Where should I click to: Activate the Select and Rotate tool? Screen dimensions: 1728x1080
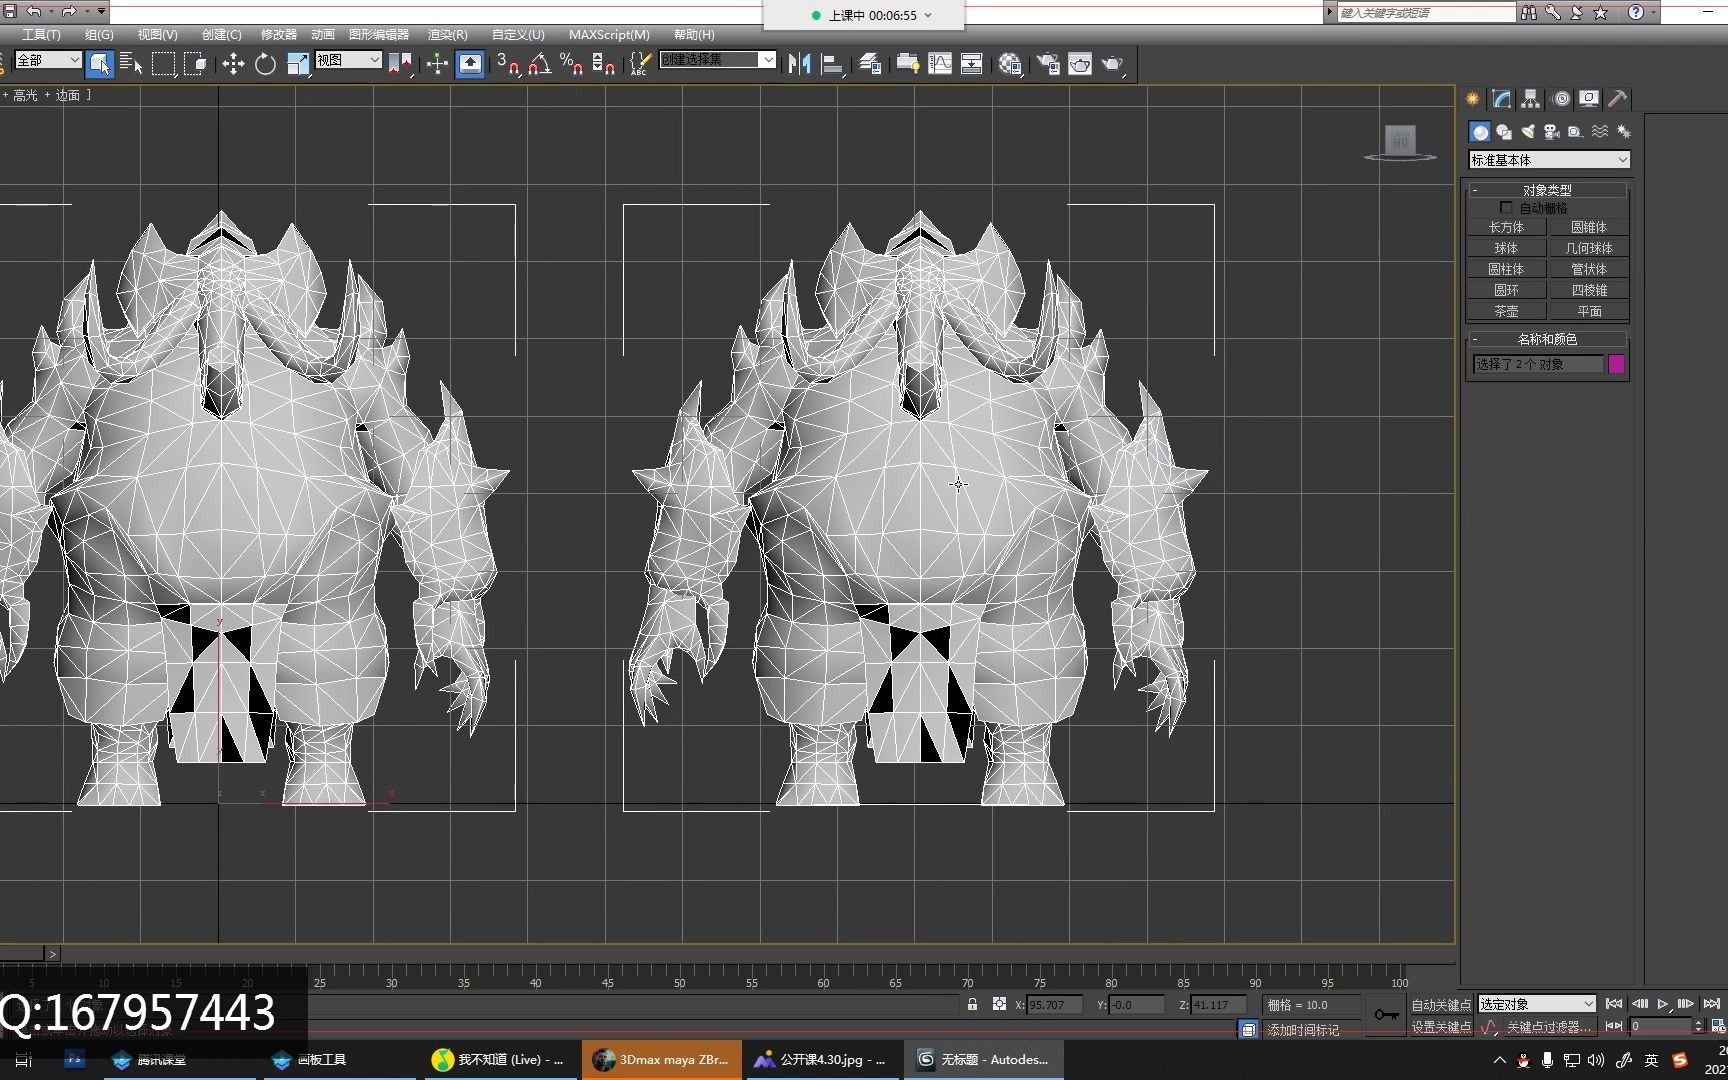(x=265, y=64)
